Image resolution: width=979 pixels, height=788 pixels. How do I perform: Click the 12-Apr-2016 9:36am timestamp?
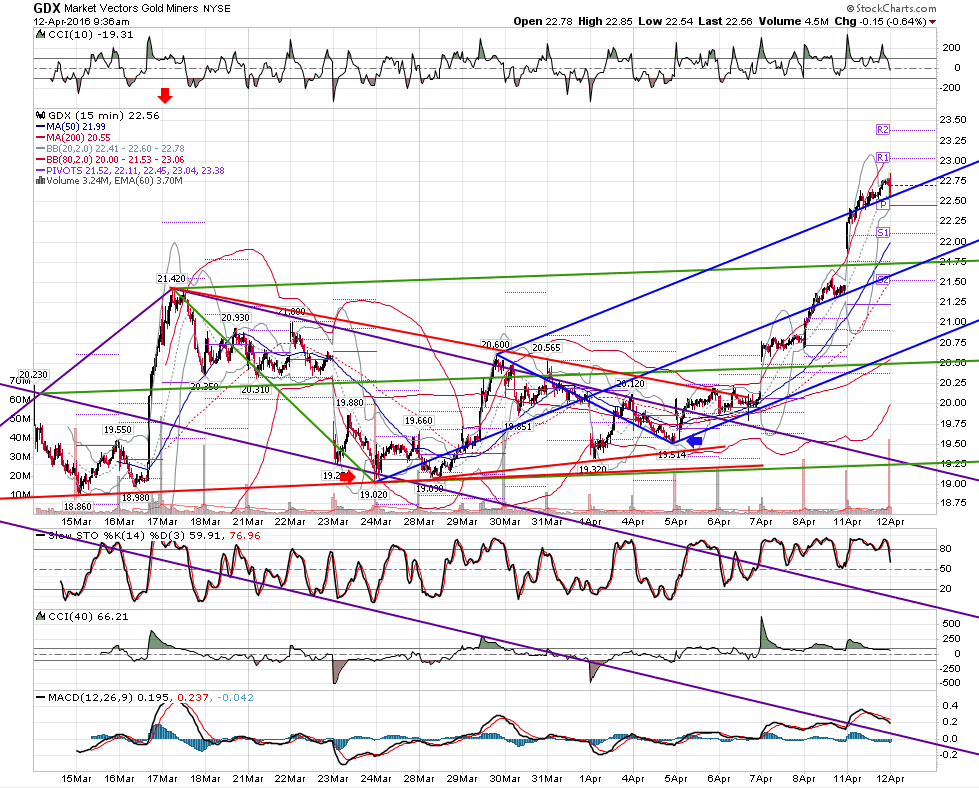[82, 22]
